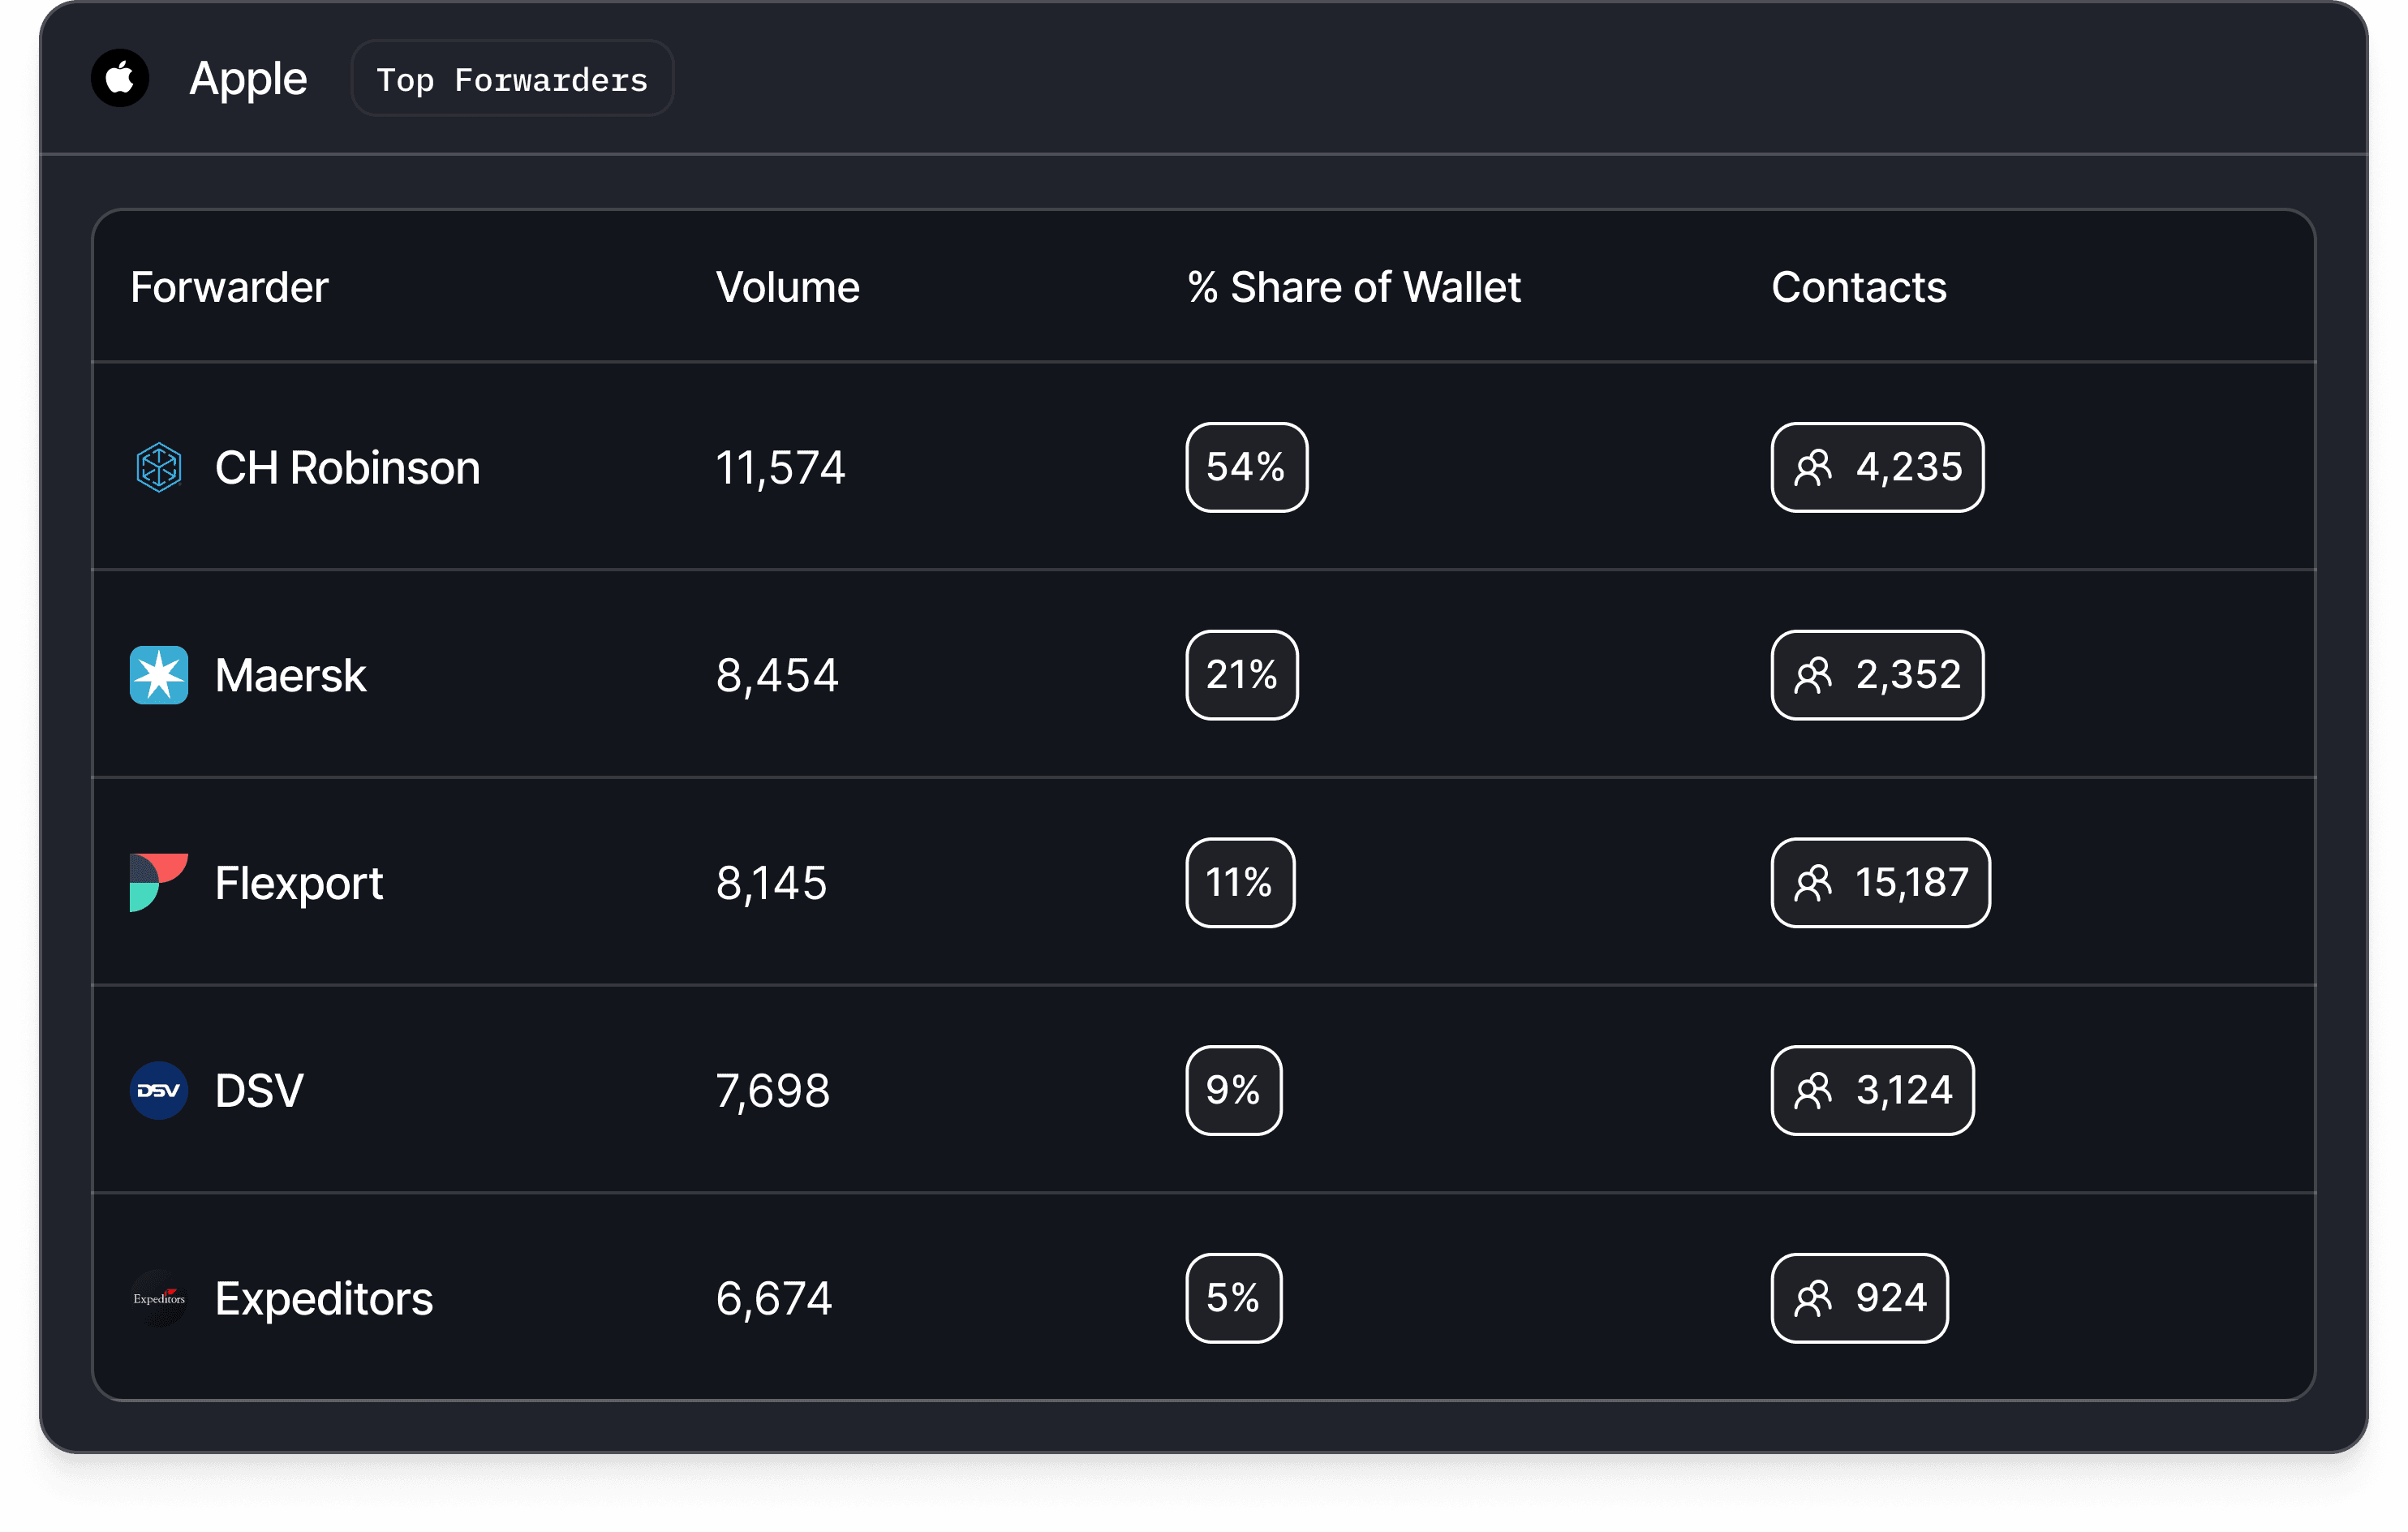
Task: Click the Expeditors logo icon
Action: pyautogui.click(x=158, y=1298)
